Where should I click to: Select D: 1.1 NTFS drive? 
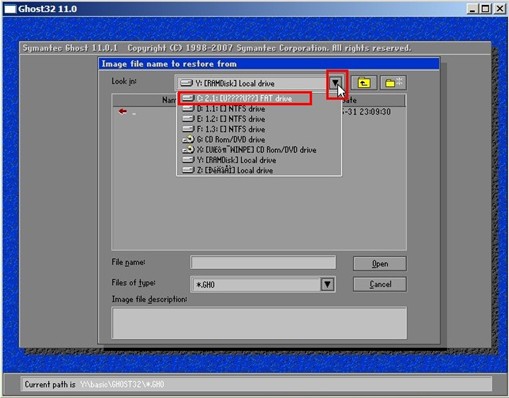[x=259, y=109]
